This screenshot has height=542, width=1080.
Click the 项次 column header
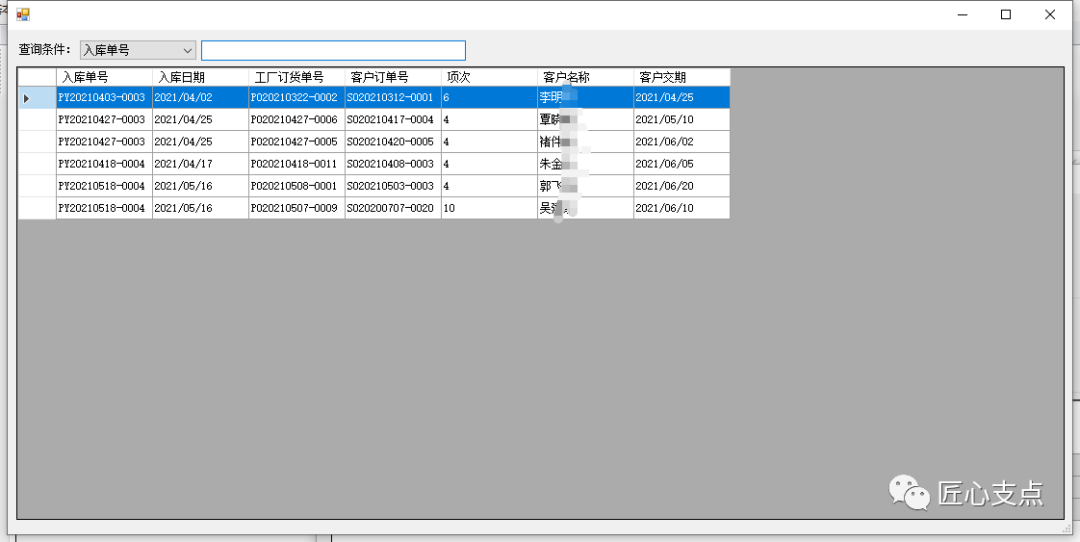(488, 77)
